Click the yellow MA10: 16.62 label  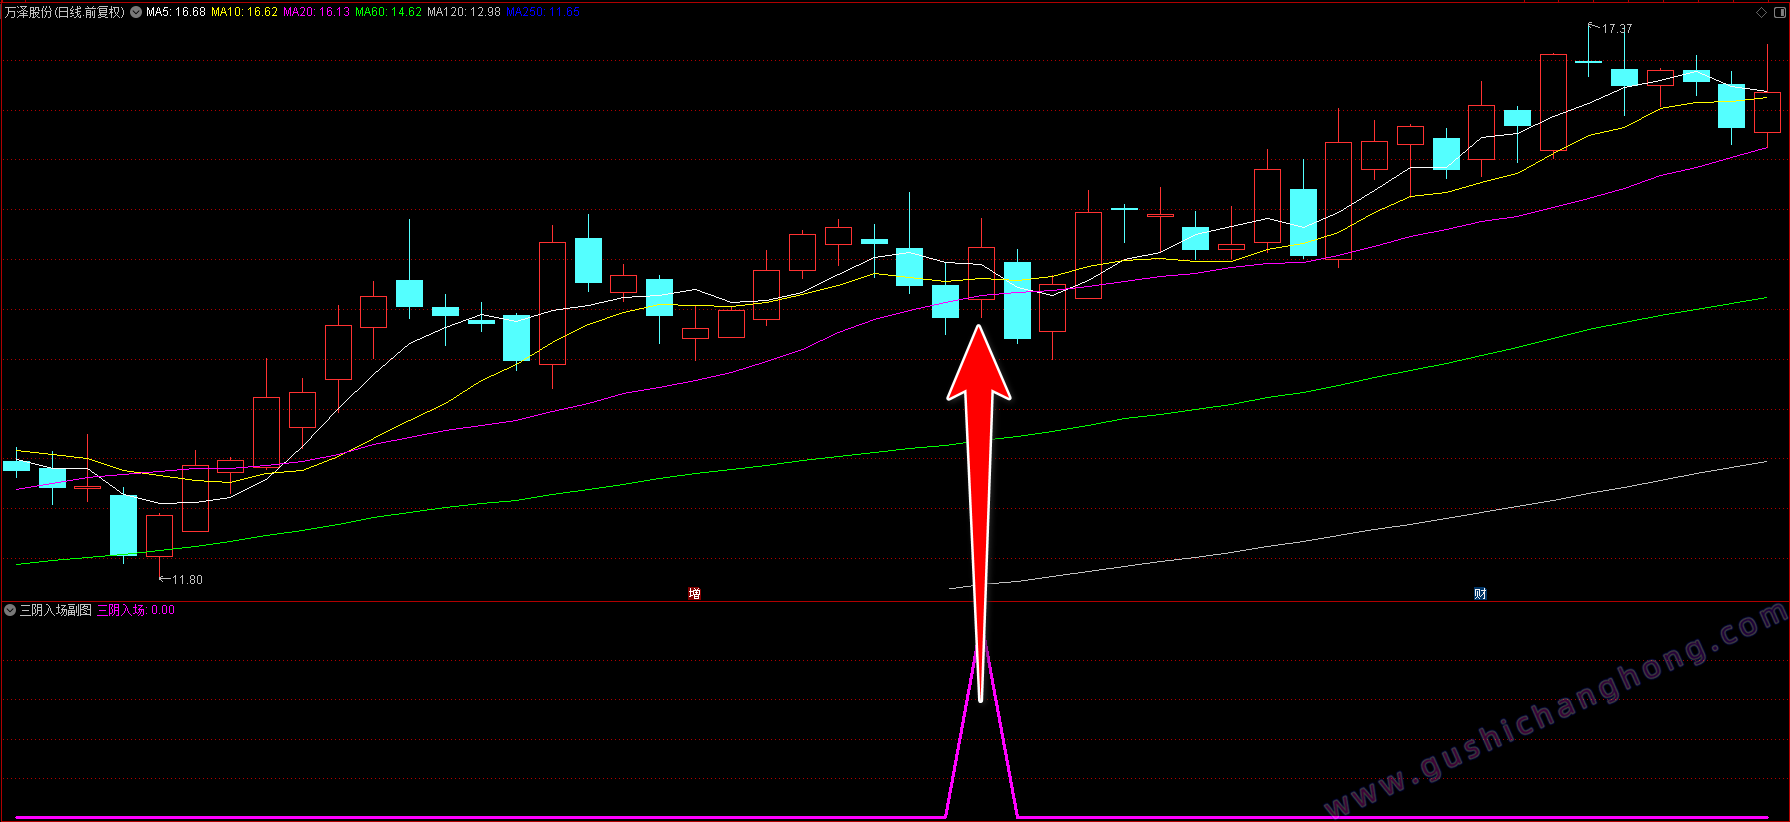click(244, 12)
